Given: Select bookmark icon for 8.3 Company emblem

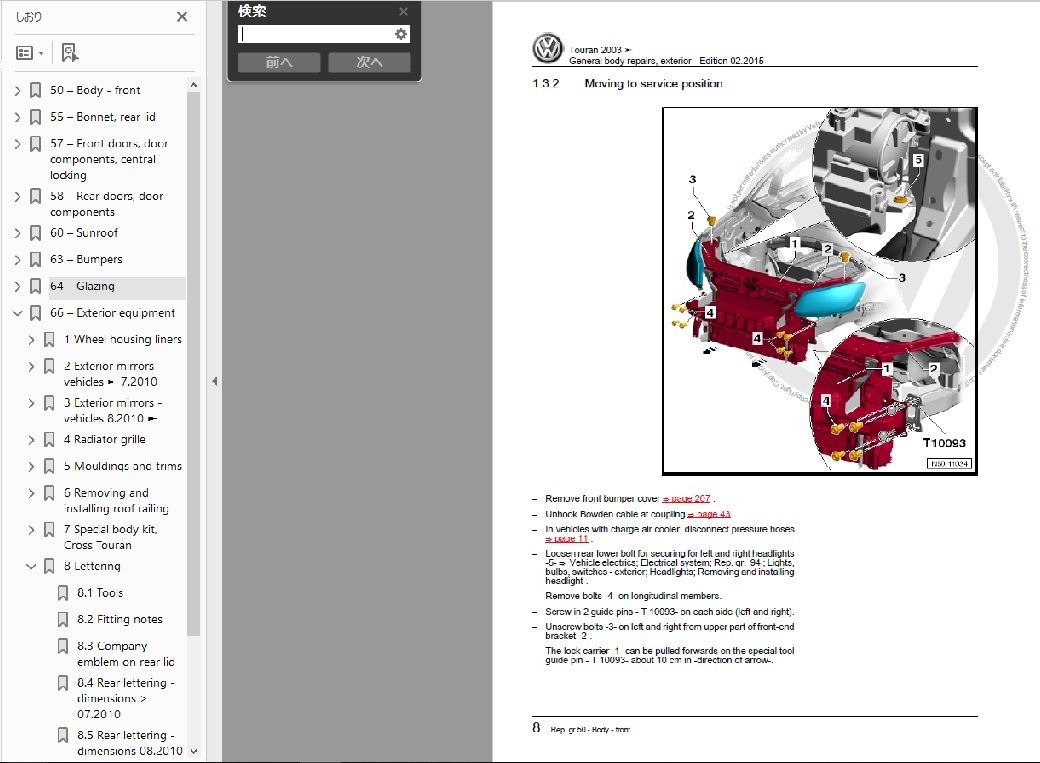Looking at the screenshot, I should coord(63,646).
